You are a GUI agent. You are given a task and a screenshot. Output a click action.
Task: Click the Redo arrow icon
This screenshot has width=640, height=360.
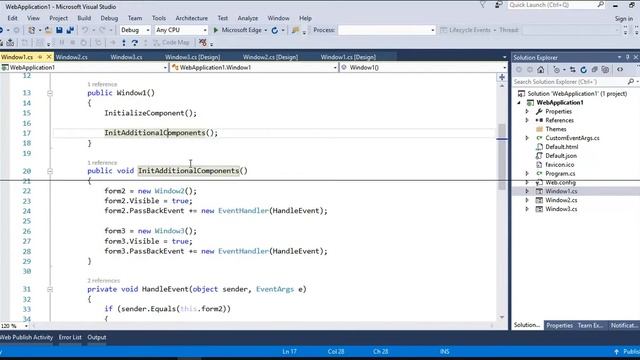click(x=102, y=30)
